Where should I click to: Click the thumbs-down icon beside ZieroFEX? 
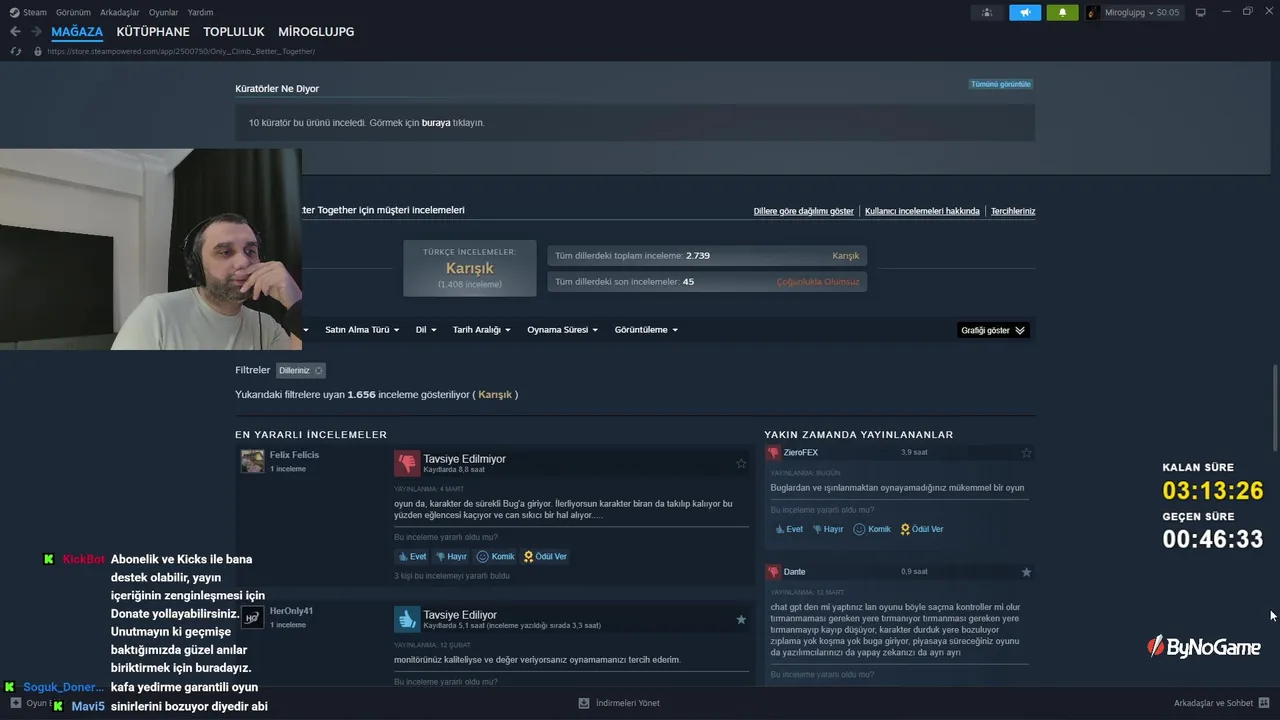pos(773,453)
